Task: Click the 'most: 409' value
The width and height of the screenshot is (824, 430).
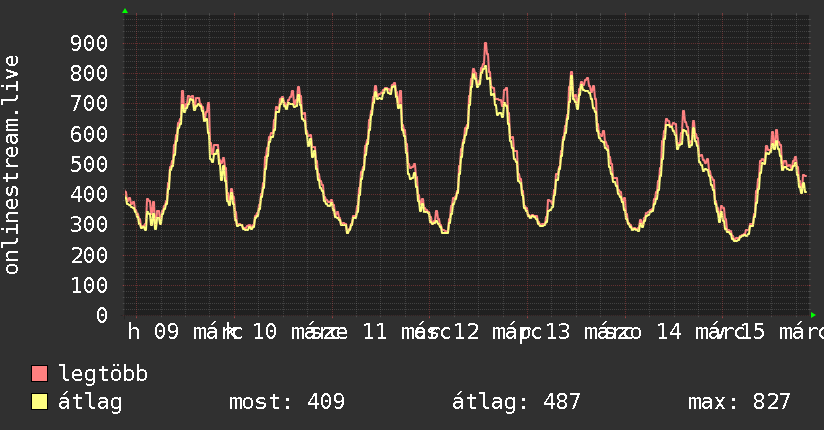Action: pos(287,402)
